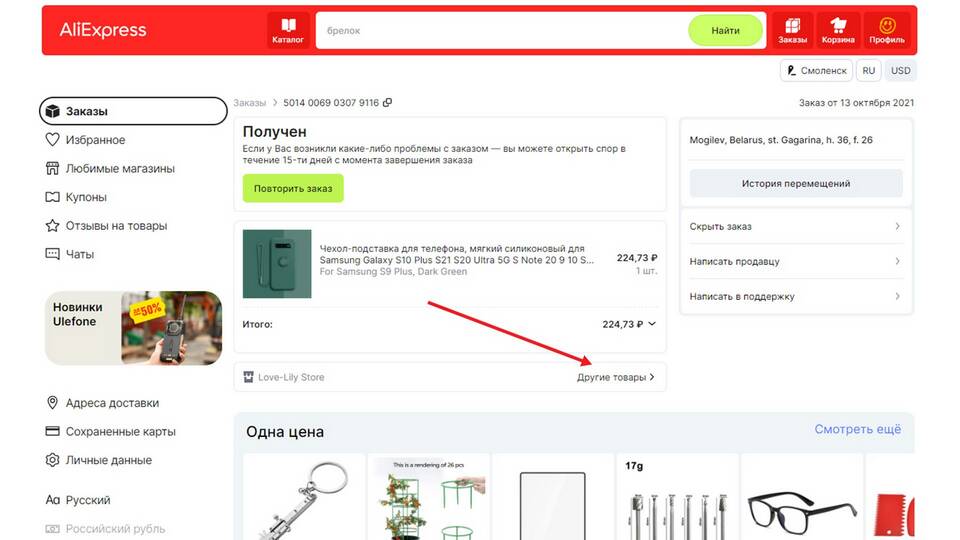Open the Другие товары link
Viewport: 960px width, 540px height.
pyautogui.click(x=615, y=377)
